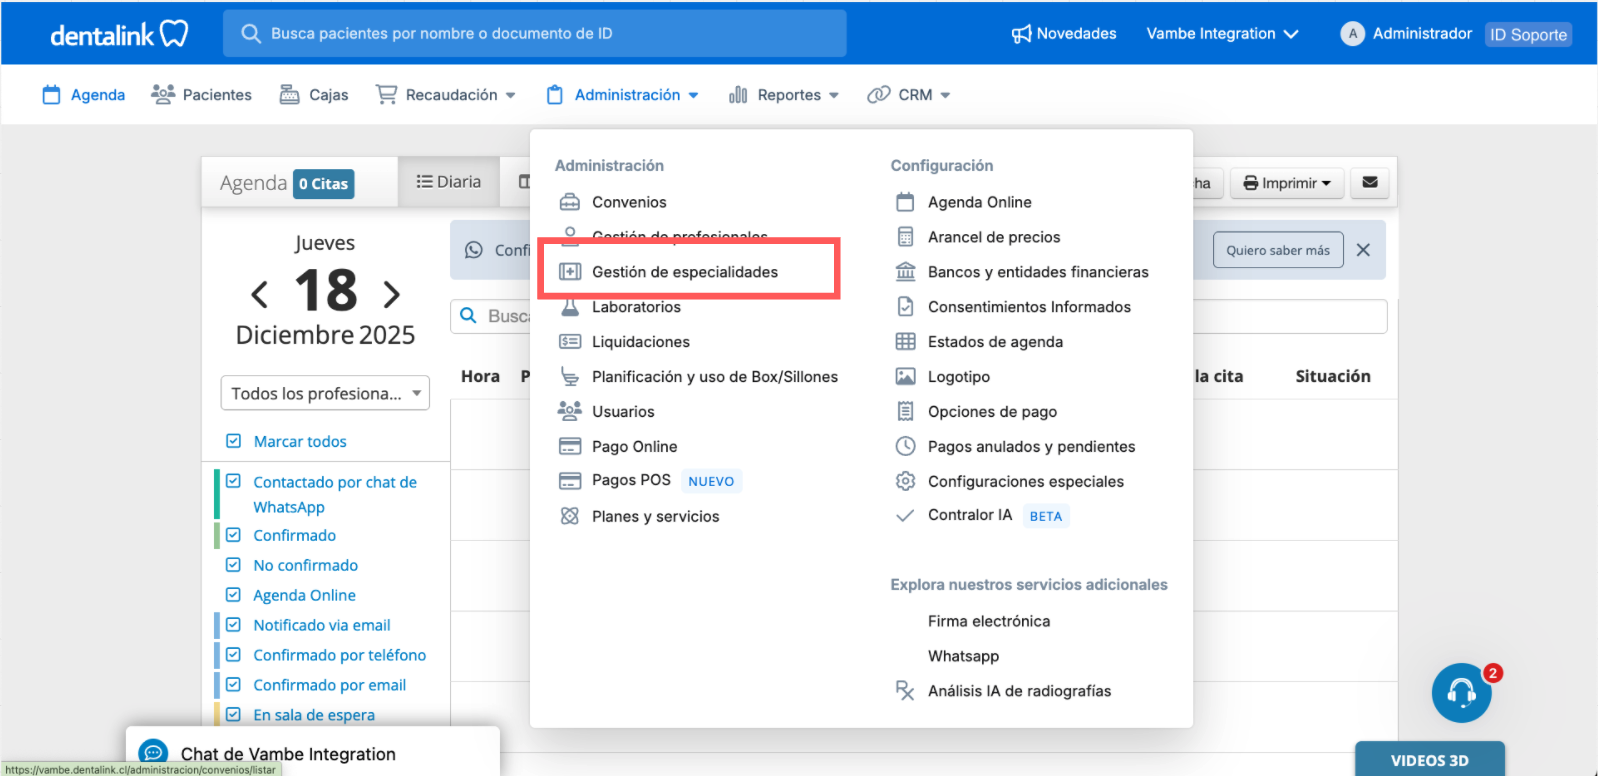Image resolution: width=1598 pixels, height=776 pixels.
Task: Open the Todos los profesionales dropdown
Action: click(x=325, y=393)
